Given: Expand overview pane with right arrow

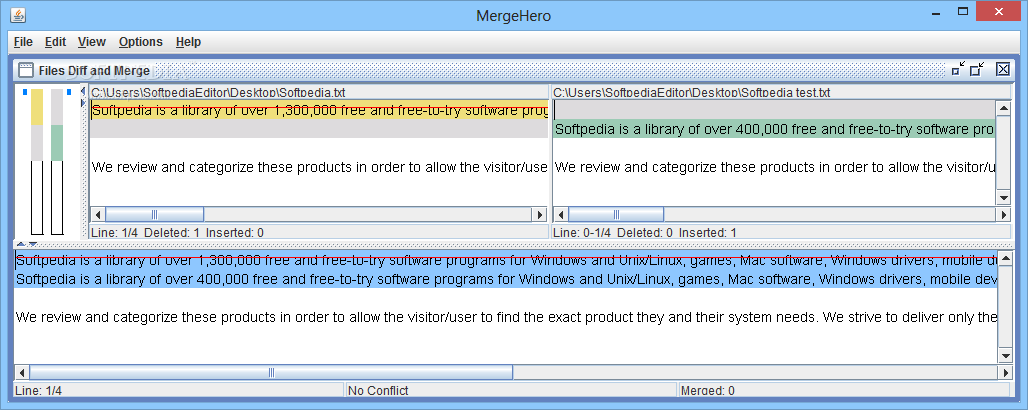Looking at the screenshot, I should click(83, 103).
